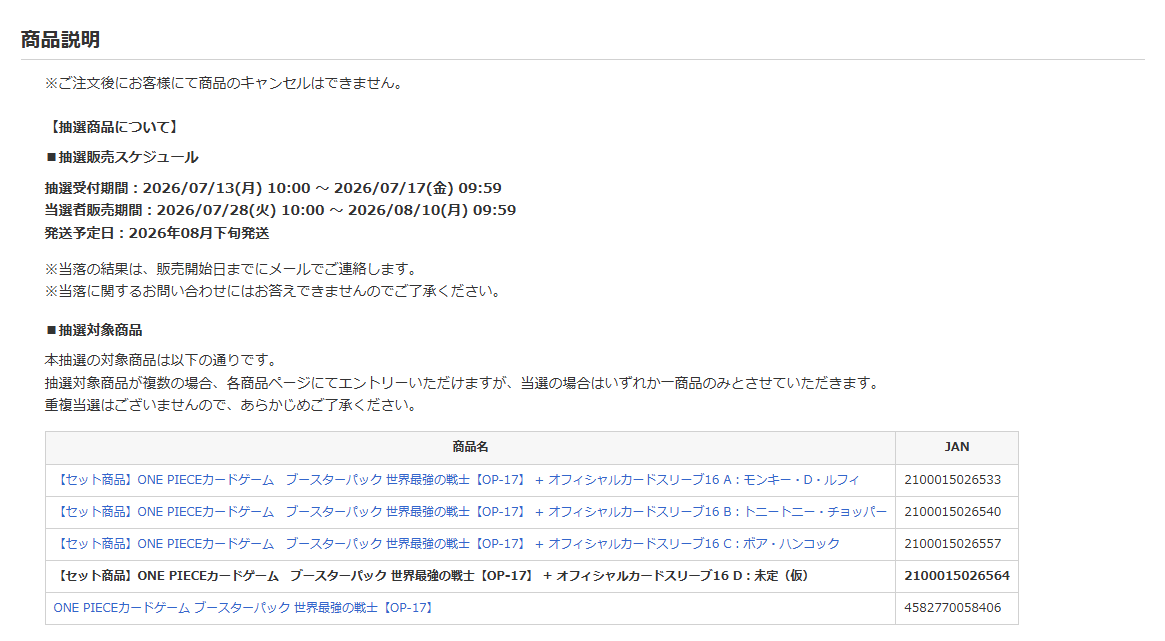Viewport: 1165px width, 641px height.
Task: Click sentence 重複当選はございませんので
Action: [x=233, y=406]
